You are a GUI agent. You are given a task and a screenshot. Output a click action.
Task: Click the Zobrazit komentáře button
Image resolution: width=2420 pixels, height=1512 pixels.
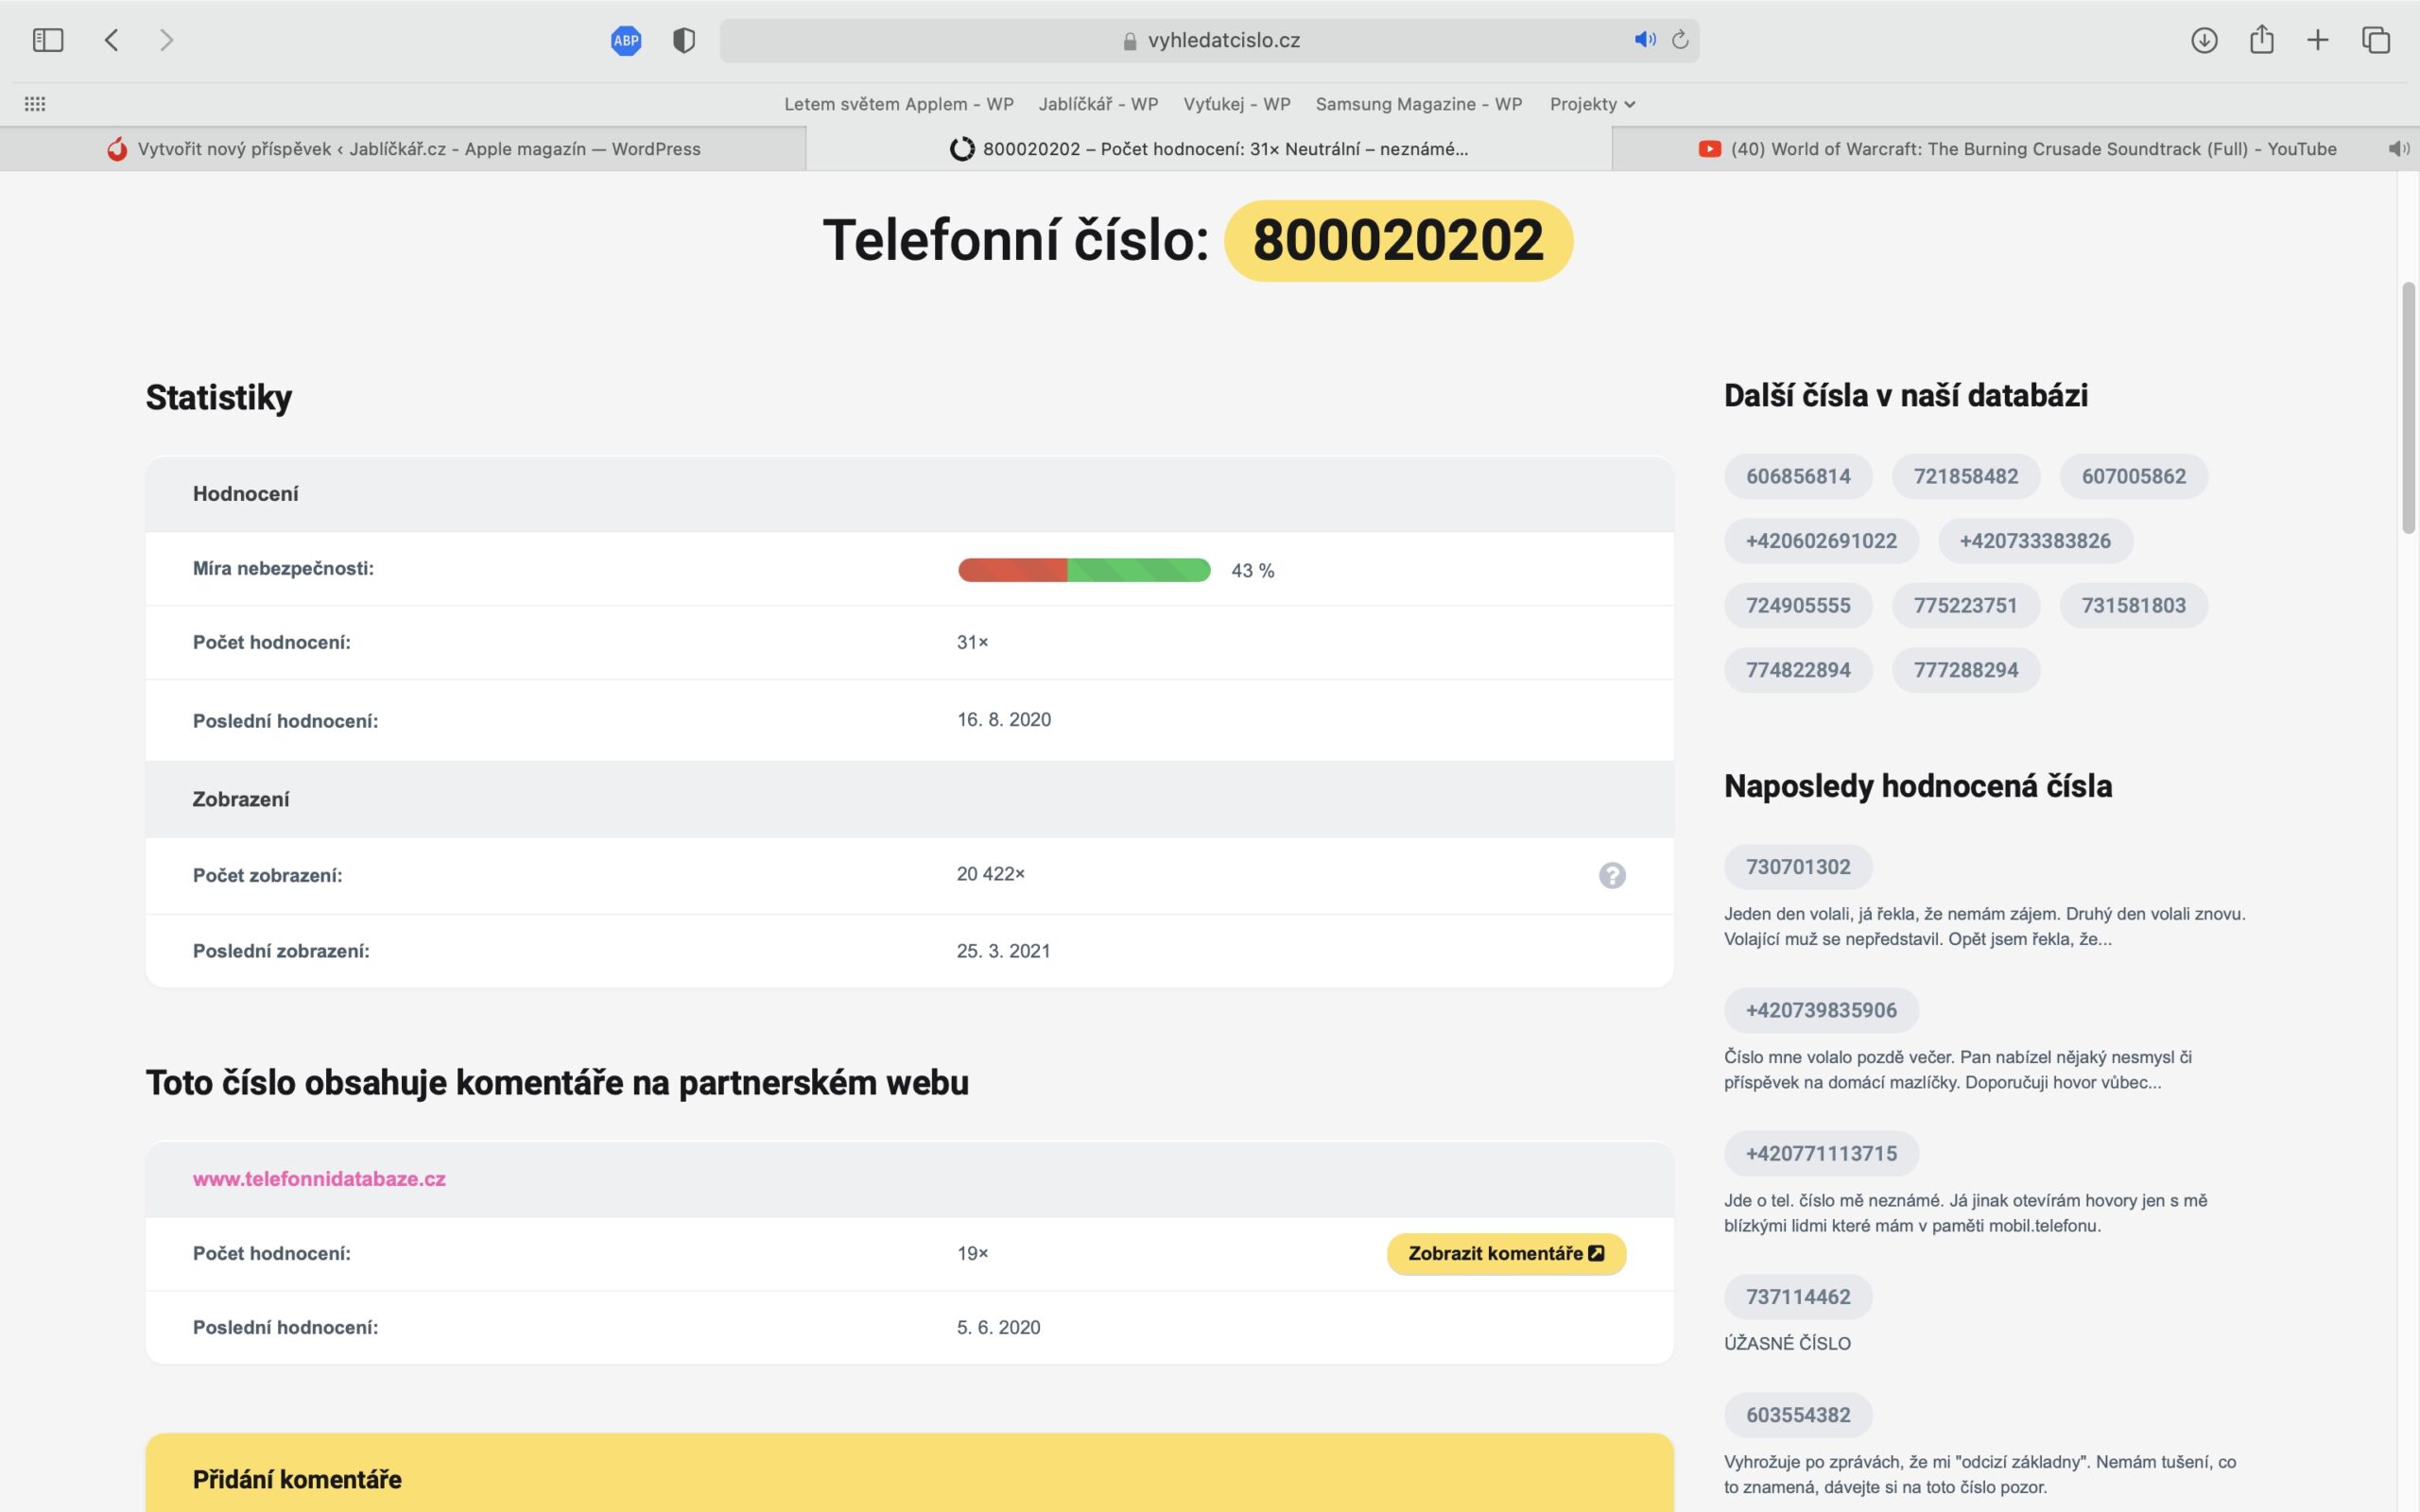point(1506,1253)
